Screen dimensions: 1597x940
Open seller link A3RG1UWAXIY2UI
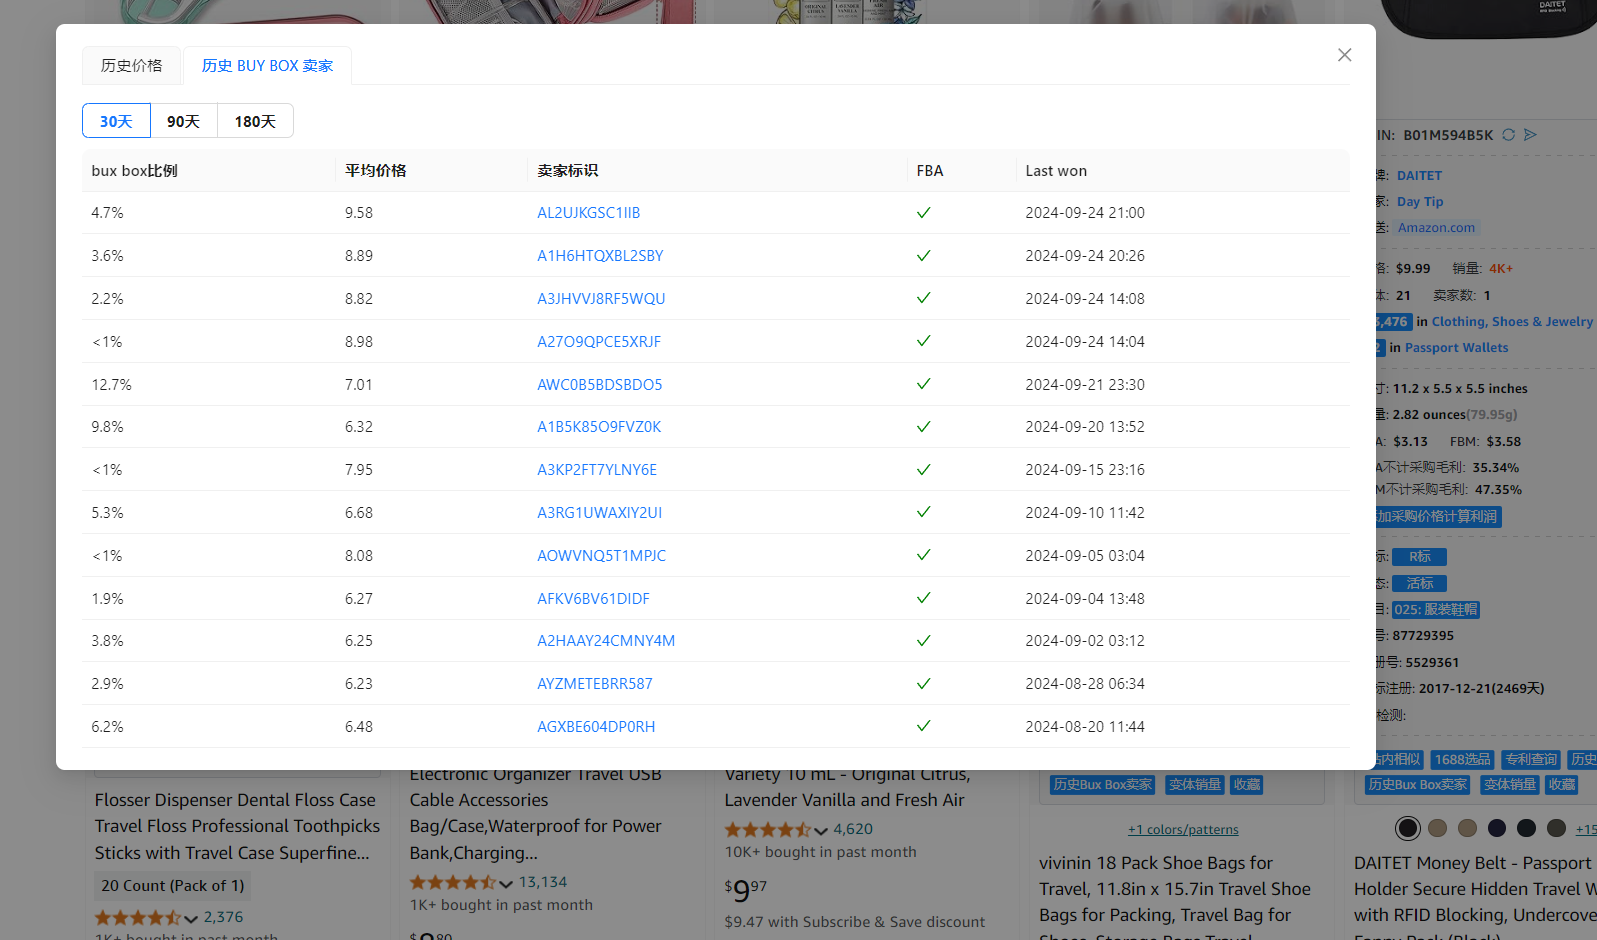[x=599, y=513]
